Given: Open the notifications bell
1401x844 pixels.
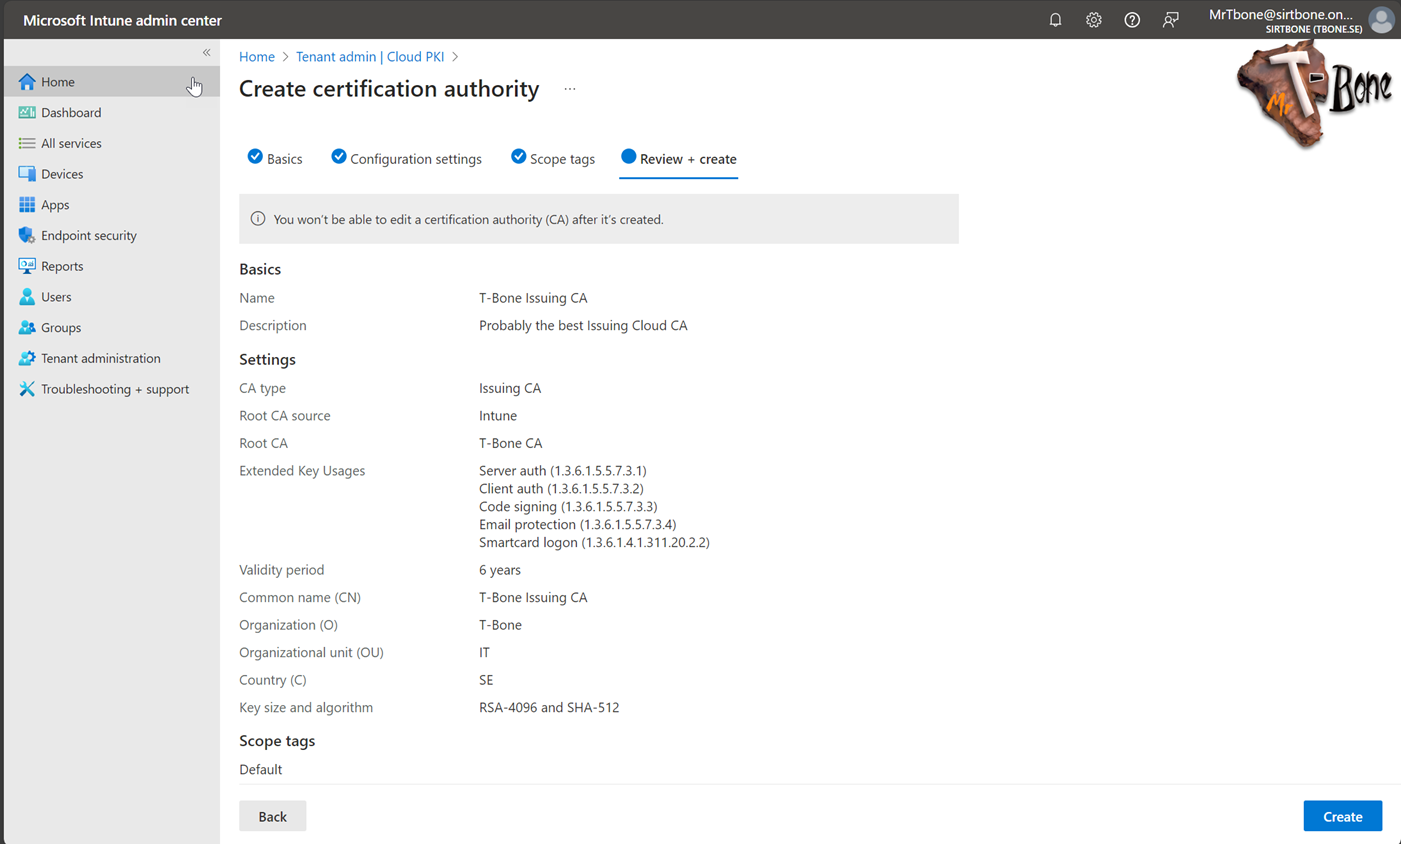Looking at the screenshot, I should (1055, 19).
